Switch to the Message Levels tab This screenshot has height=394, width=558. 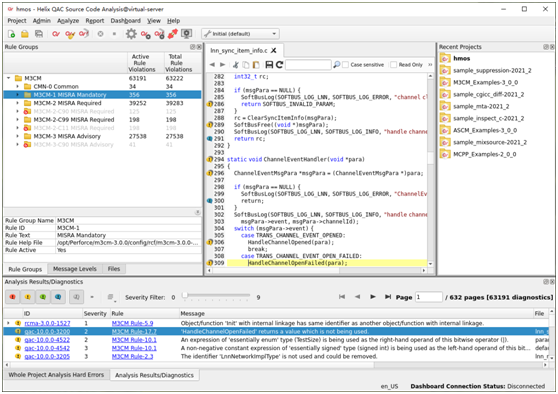(x=75, y=269)
